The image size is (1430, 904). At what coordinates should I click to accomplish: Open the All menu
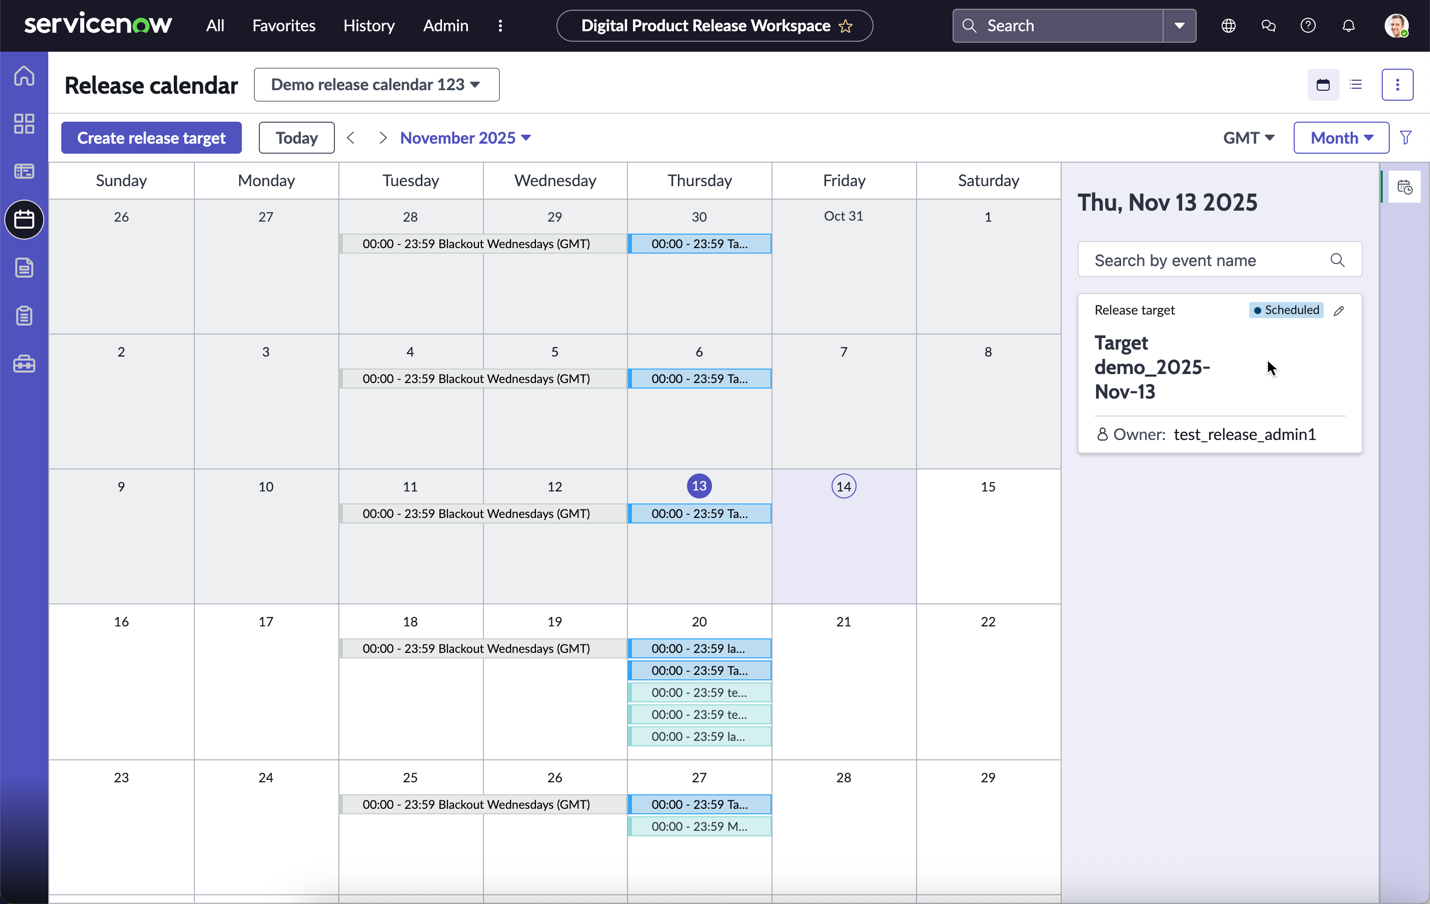(x=215, y=26)
